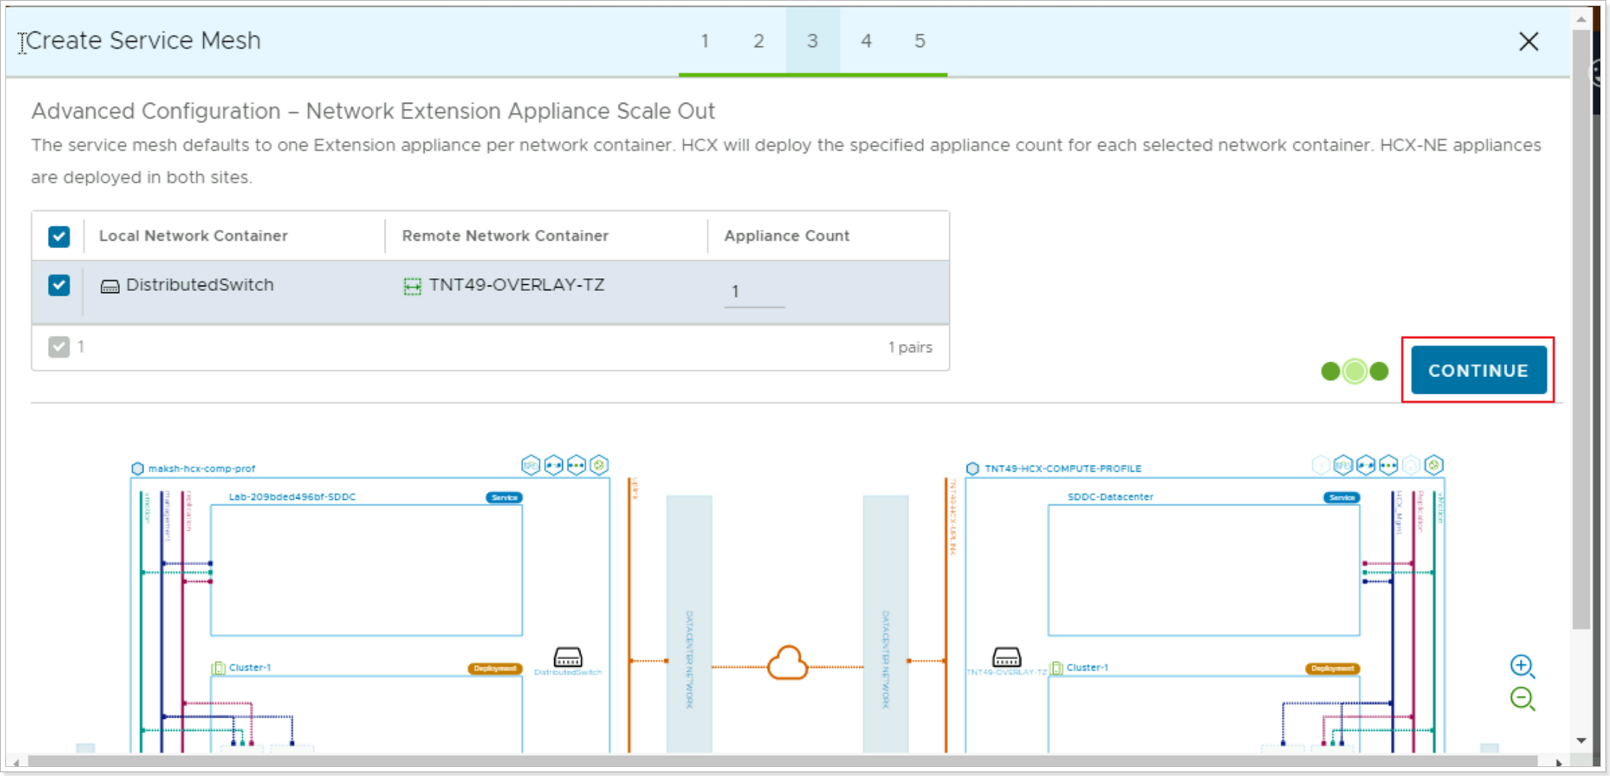The height and width of the screenshot is (776, 1610).
Task: Click the CONTINUE button
Action: click(x=1478, y=370)
